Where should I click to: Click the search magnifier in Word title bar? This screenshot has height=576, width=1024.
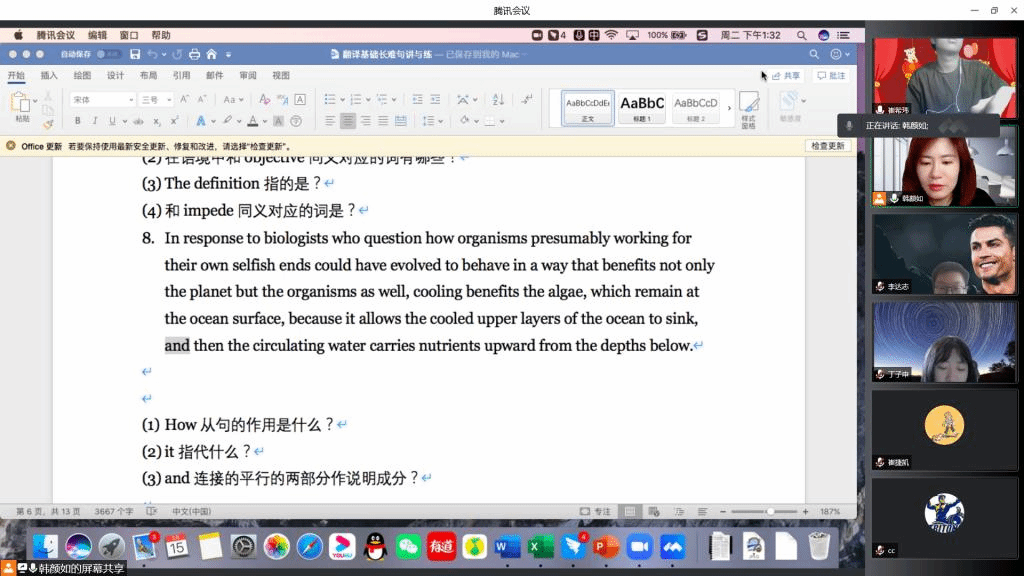click(814, 54)
